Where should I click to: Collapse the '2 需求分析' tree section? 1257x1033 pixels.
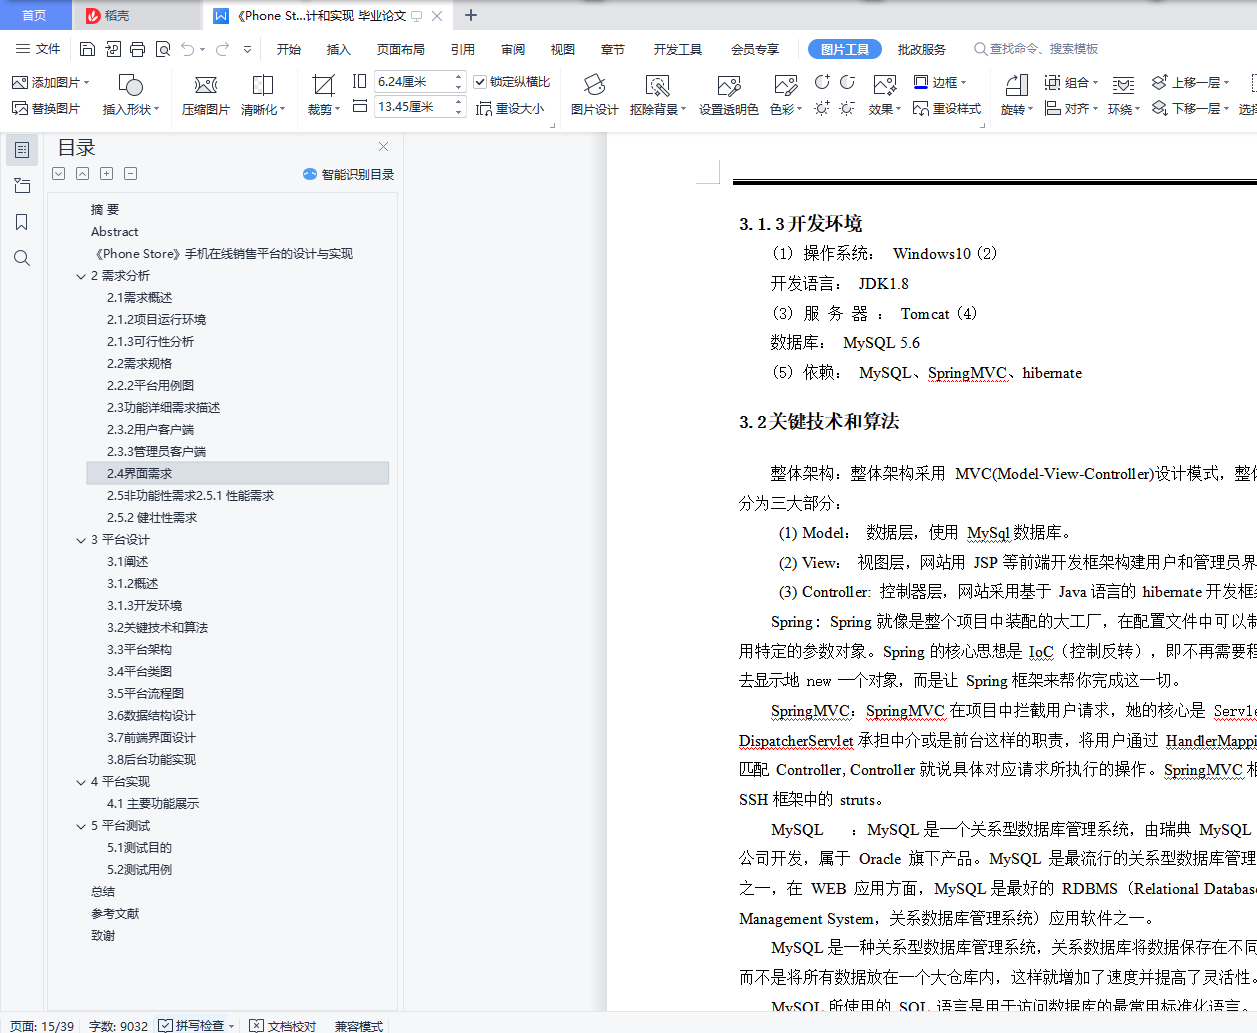point(81,276)
